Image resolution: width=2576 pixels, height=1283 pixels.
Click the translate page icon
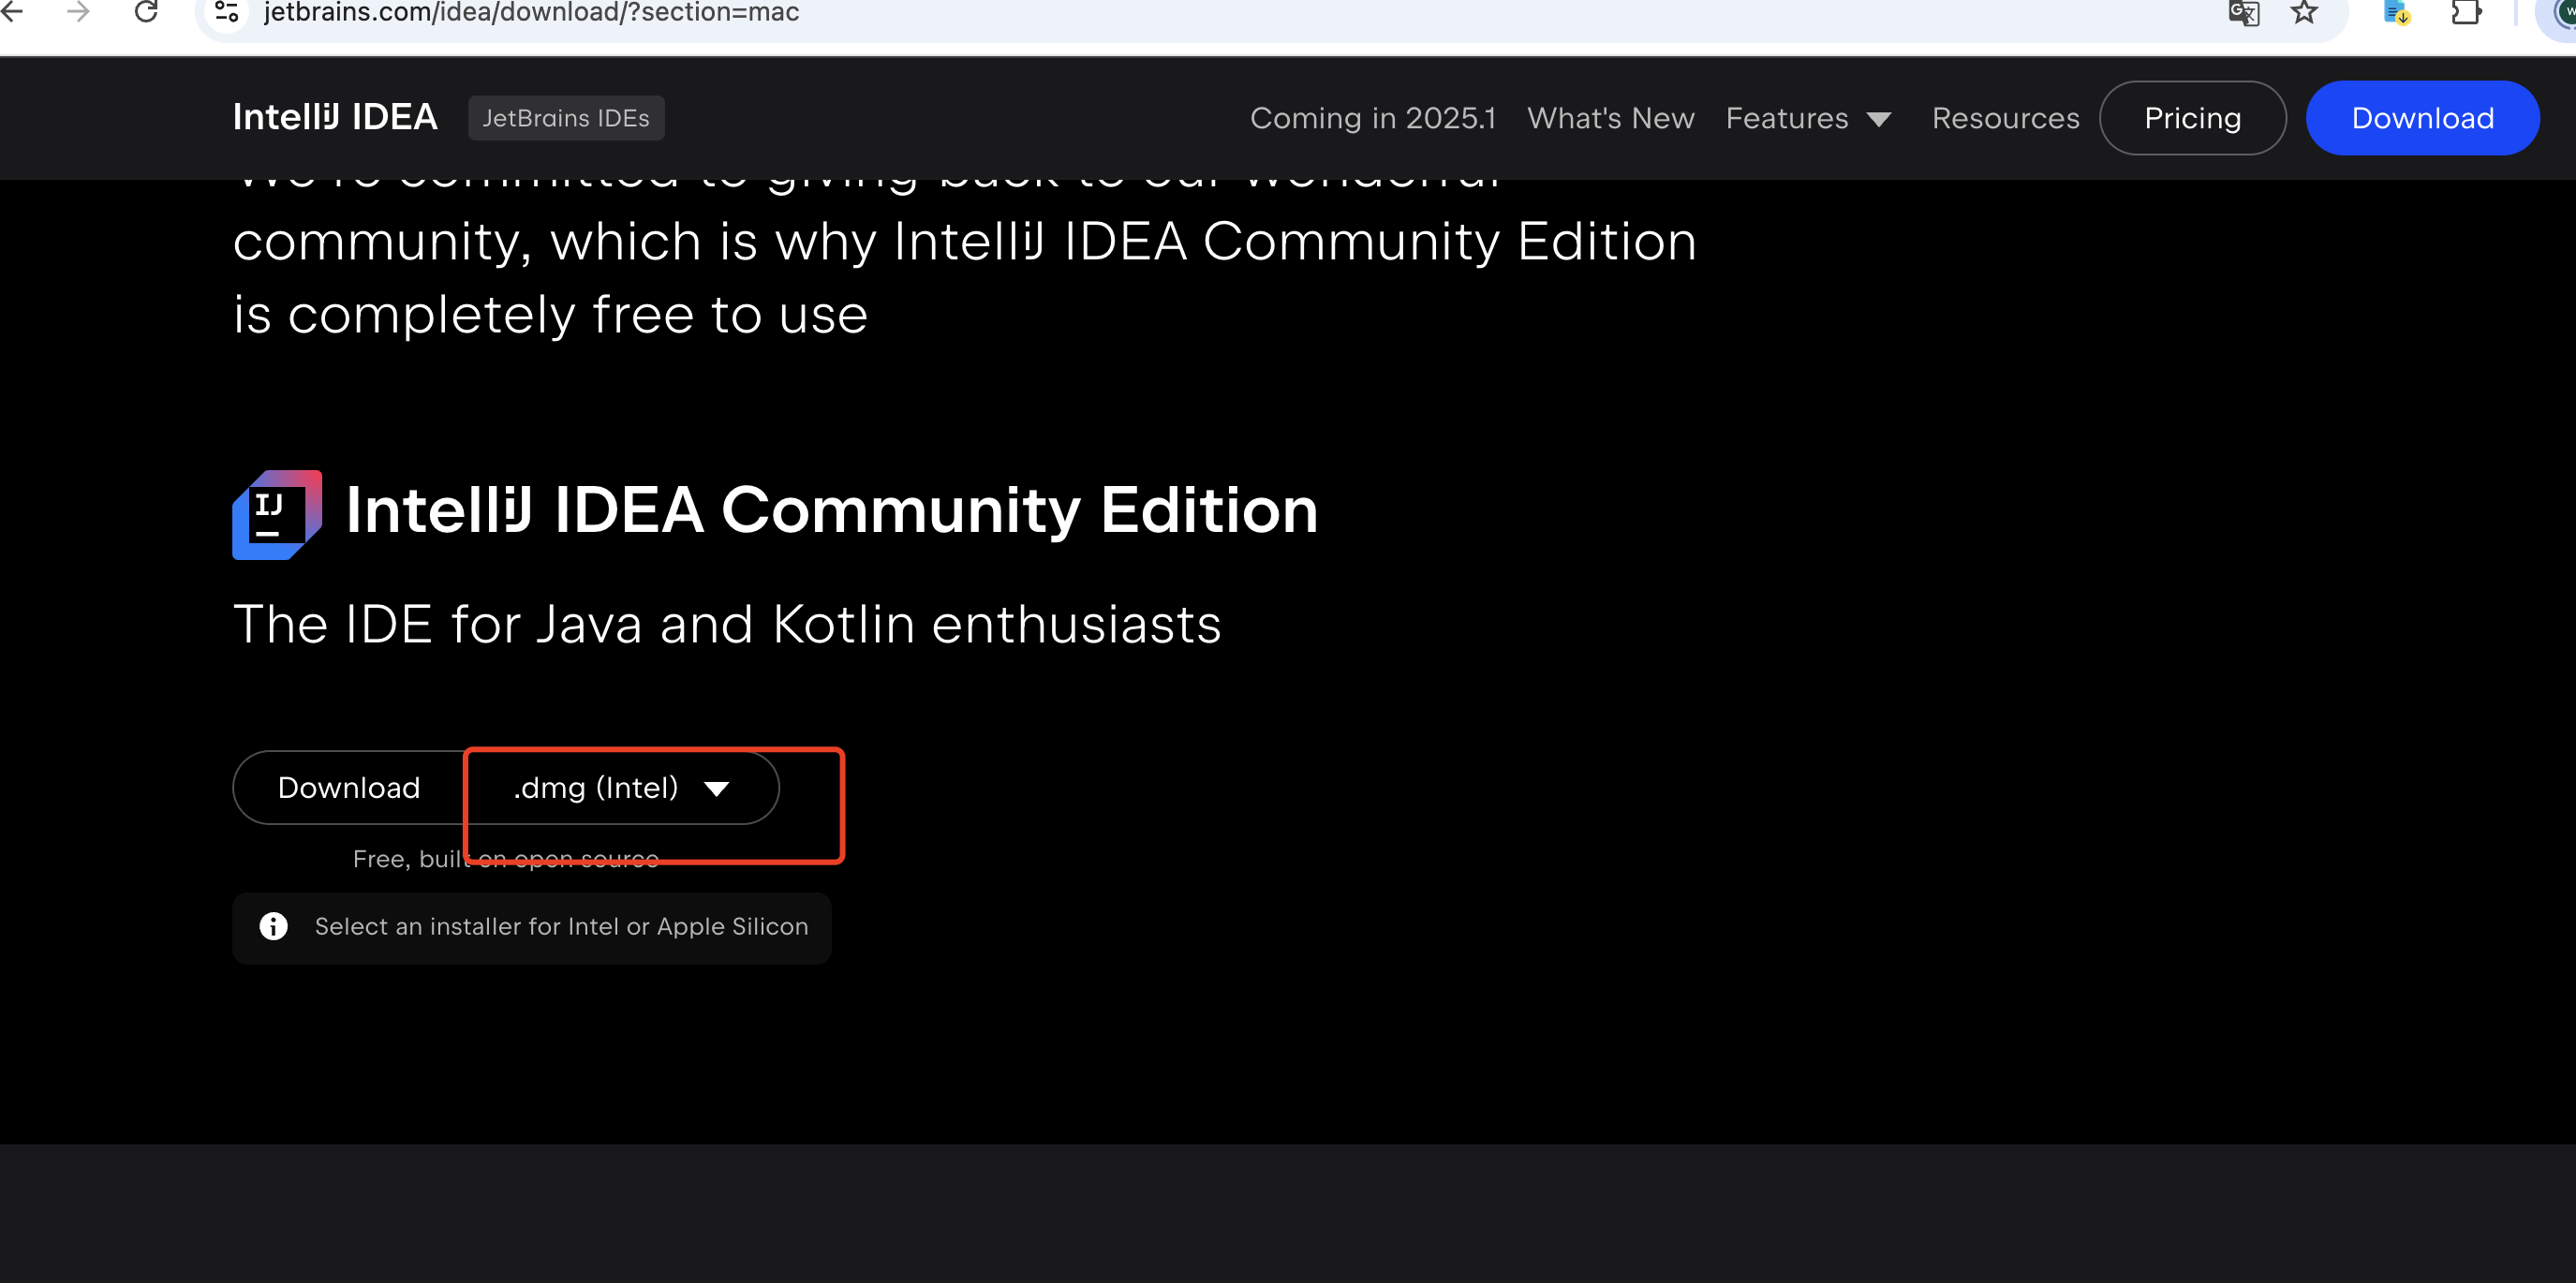(x=2243, y=13)
